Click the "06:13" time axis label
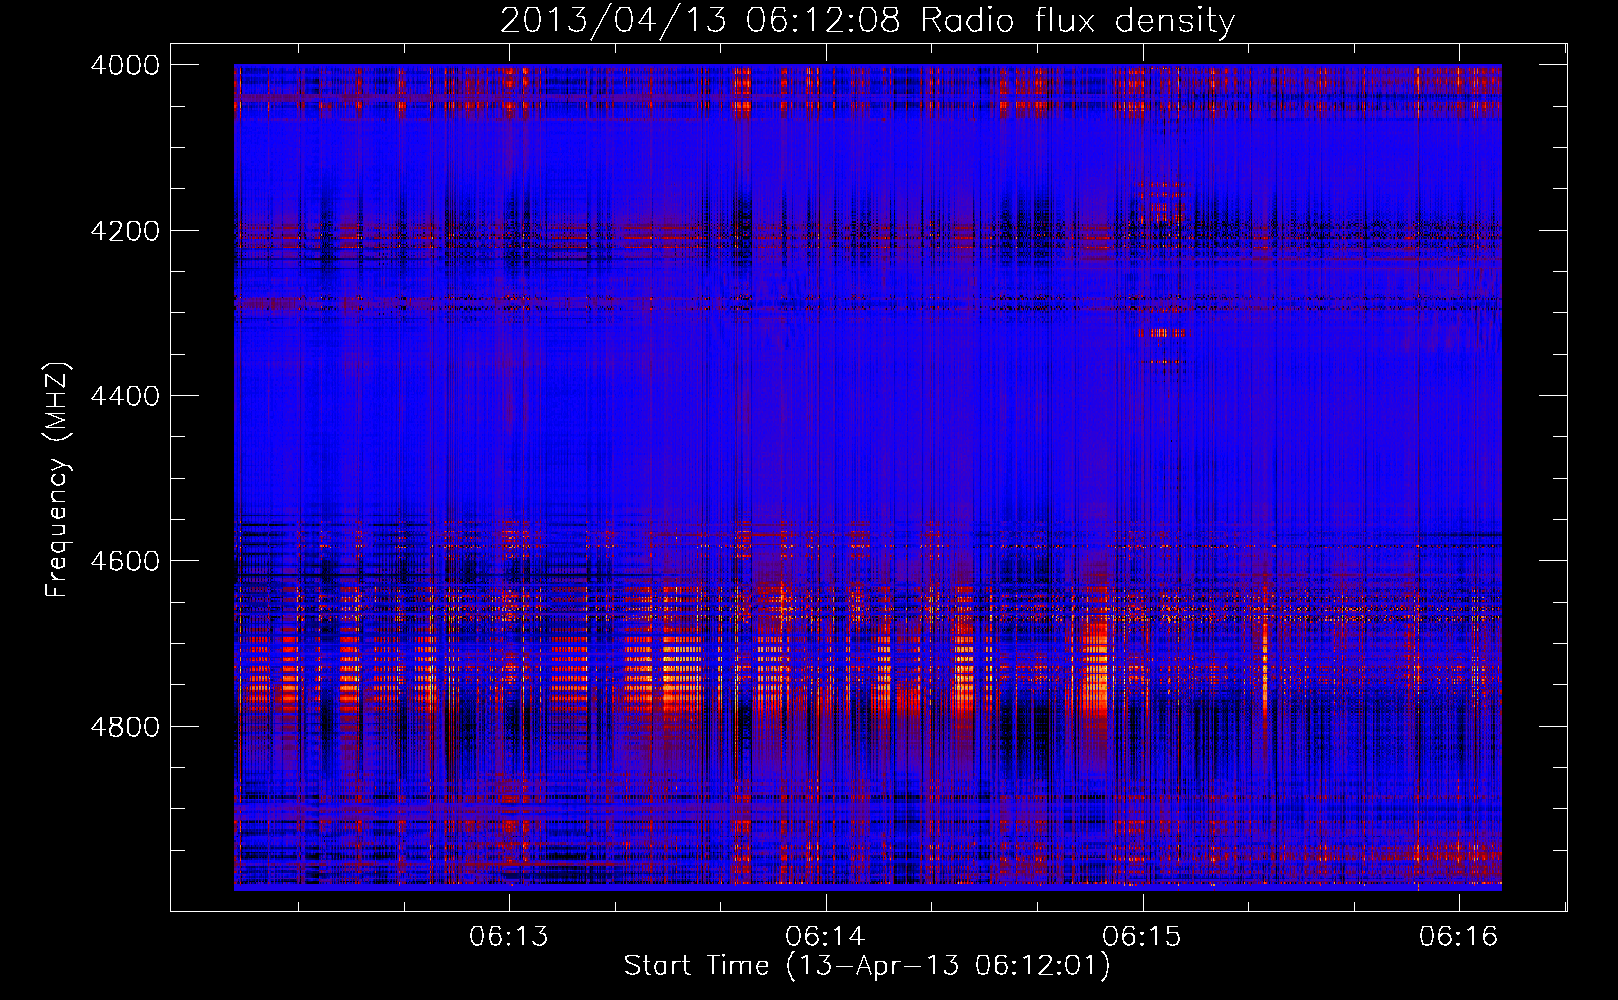This screenshot has height=1000, width=1618. [x=509, y=936]
